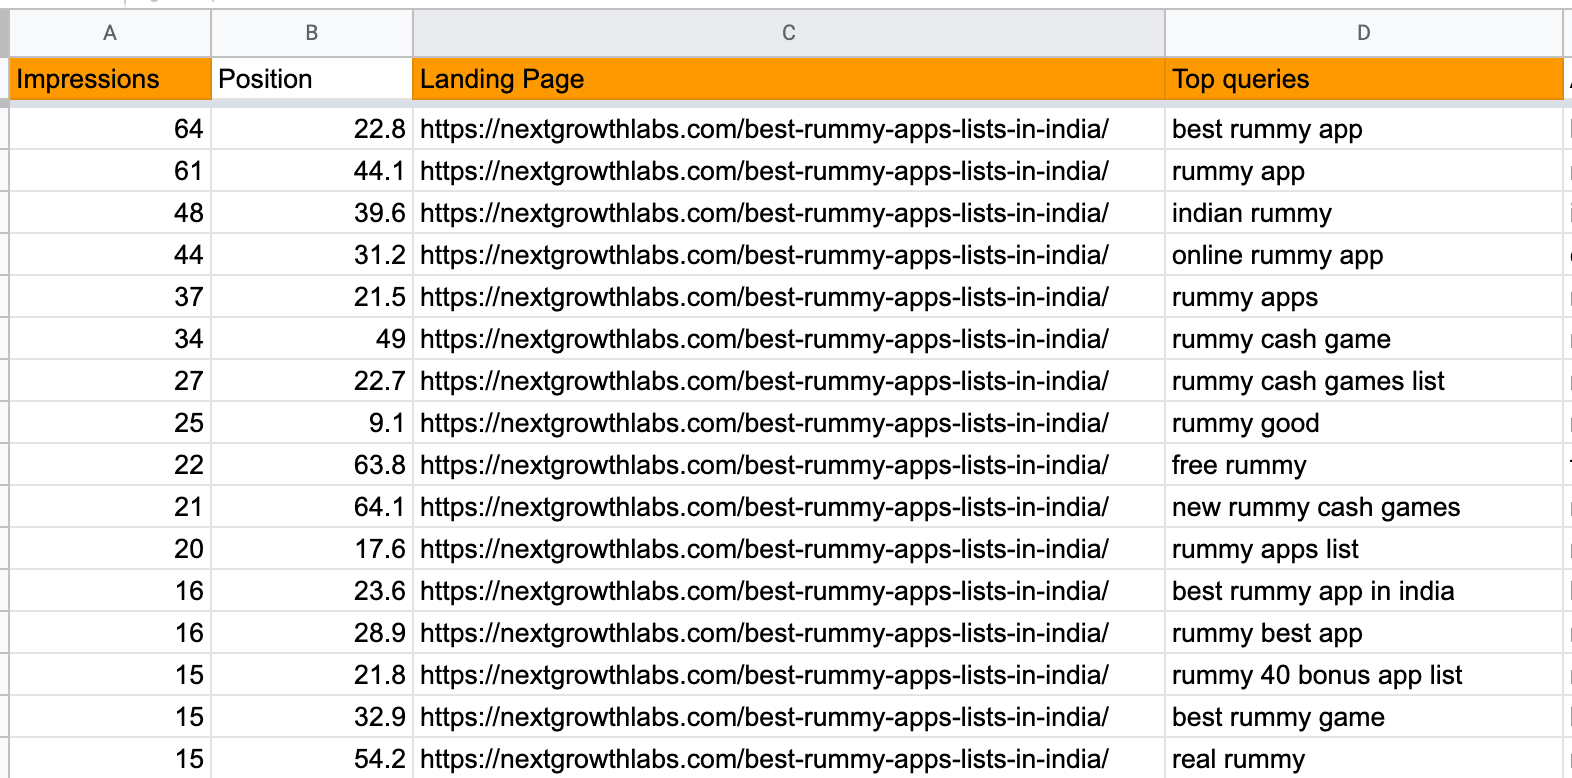Select column D header
This screenshot has height=778, width=1572.
[1364, 33]
